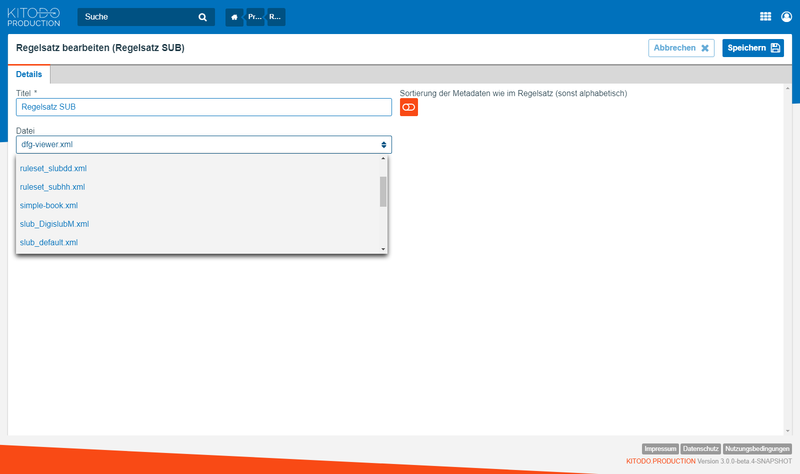Open the Impressum footer link
The width and height of the screenshot is (800, 474).
pyautogui.click(x=660, y=449)
